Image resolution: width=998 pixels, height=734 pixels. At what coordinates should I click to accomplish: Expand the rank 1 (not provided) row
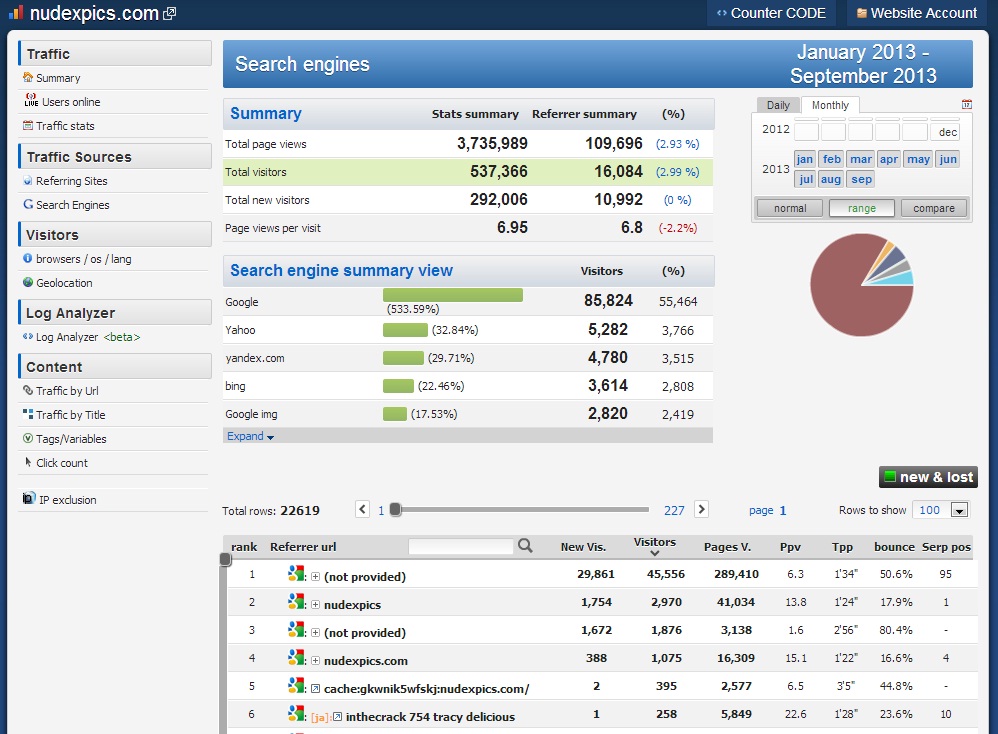(x=315, y=577)
